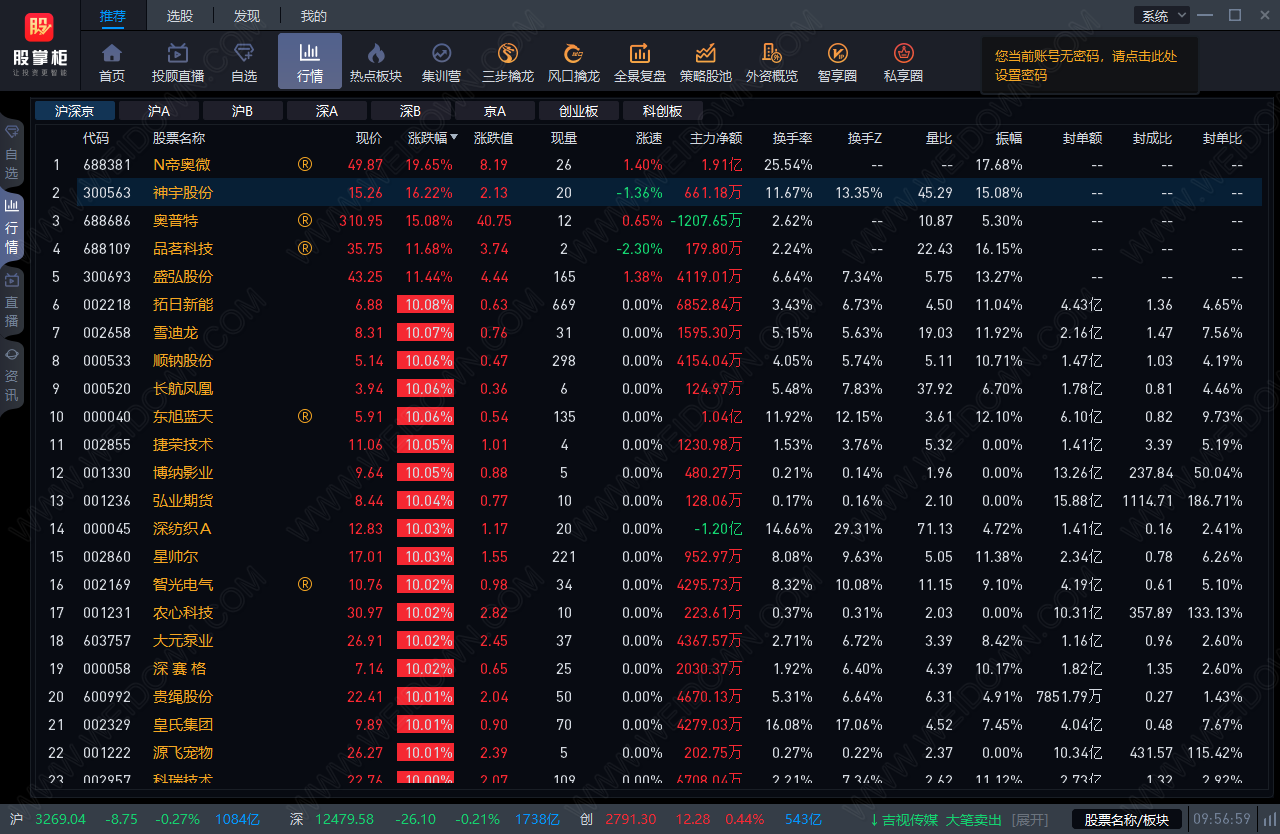
Task: Switch to the 发现 top tab
Action: coord(246,16)
